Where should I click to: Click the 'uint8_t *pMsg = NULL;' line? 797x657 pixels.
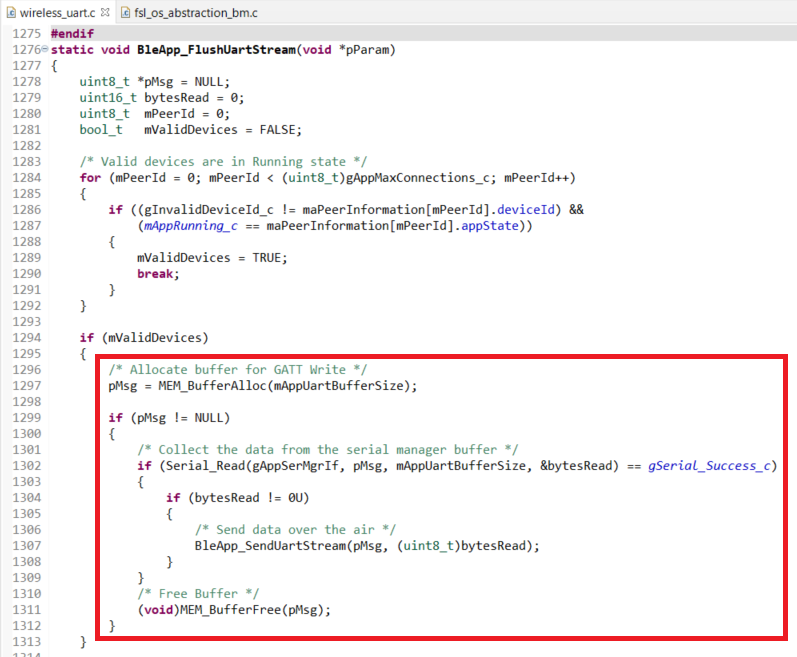point(155,82)
